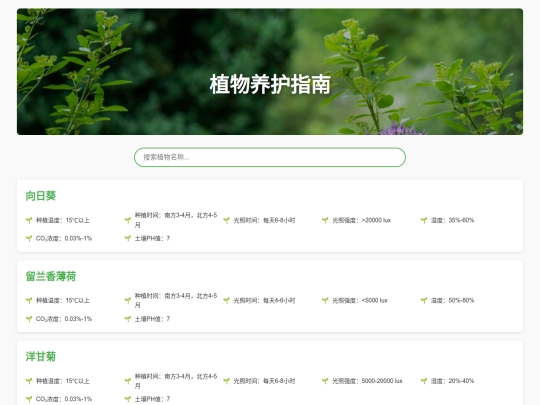Select 洋甘菊 text 土壤PH值：7
This screenshot has width=540, height=405.
click(152, 399)
